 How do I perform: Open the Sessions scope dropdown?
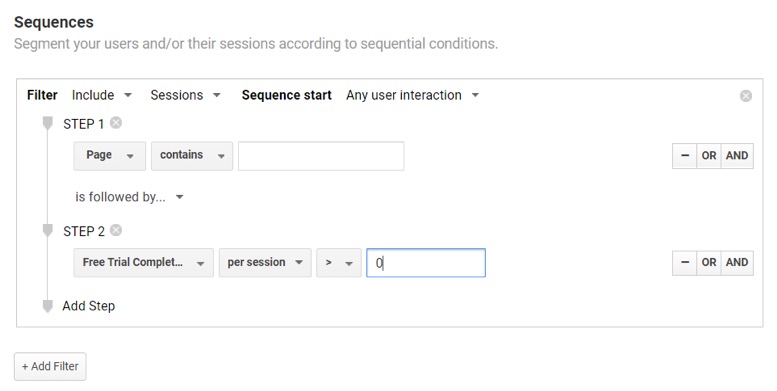point(185,95)
